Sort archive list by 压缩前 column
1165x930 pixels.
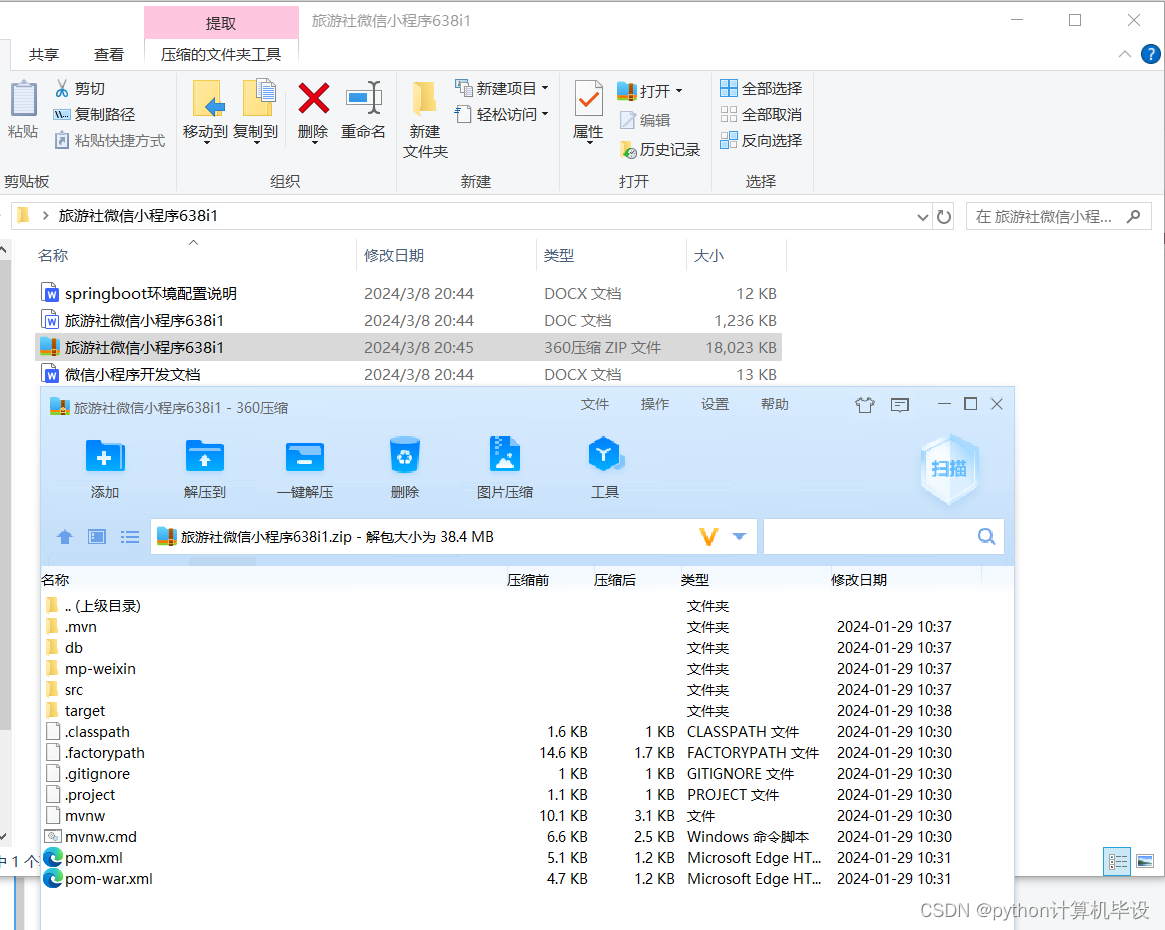[x=528, y=580]
